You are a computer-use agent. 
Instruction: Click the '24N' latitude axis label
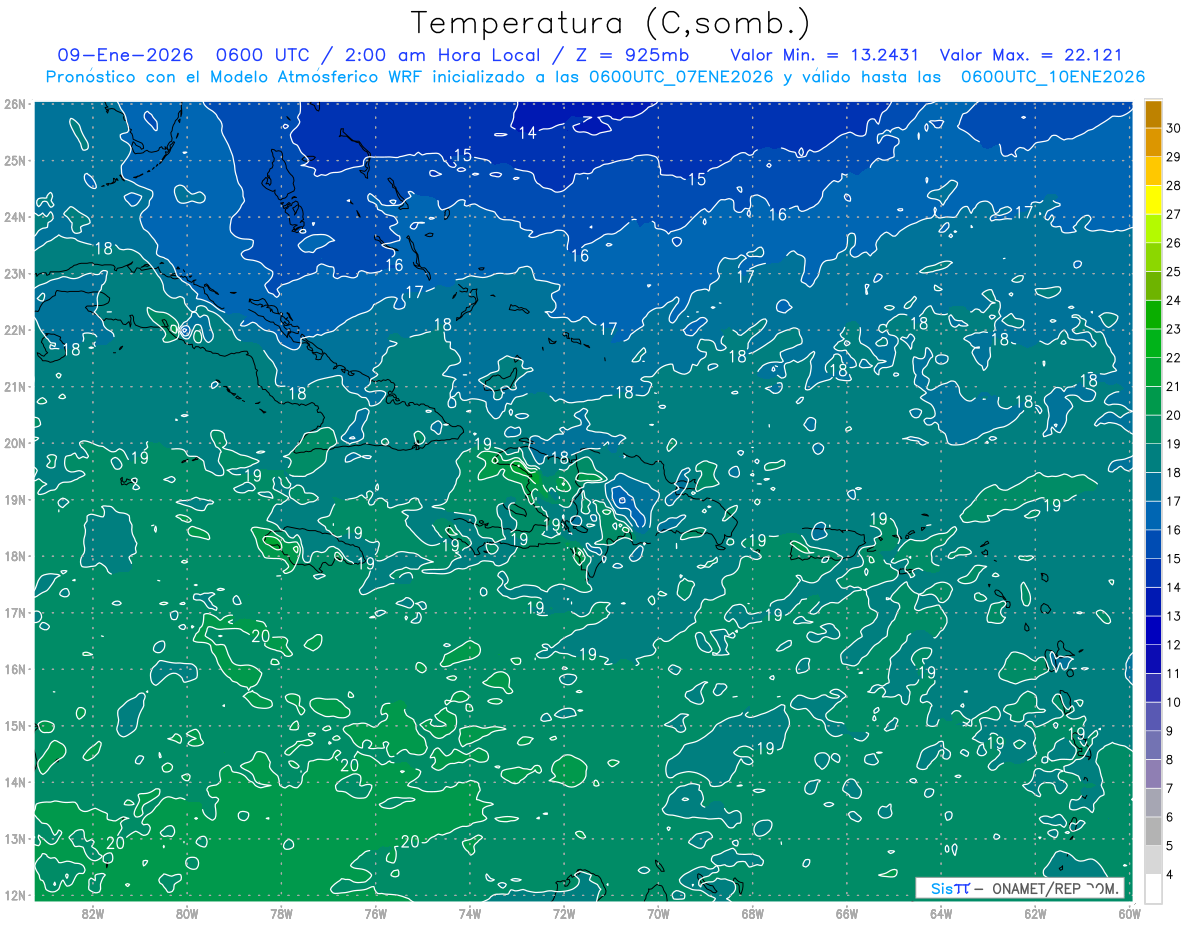point(15,217)
